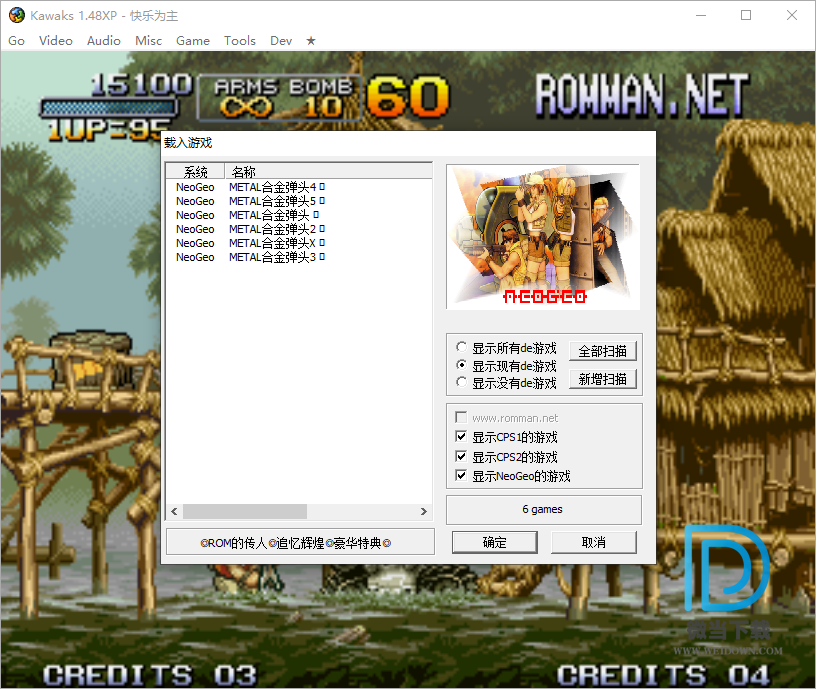Click the 新增扫描 button
This screenshot has width=816, height=689.
click(603, 379)
